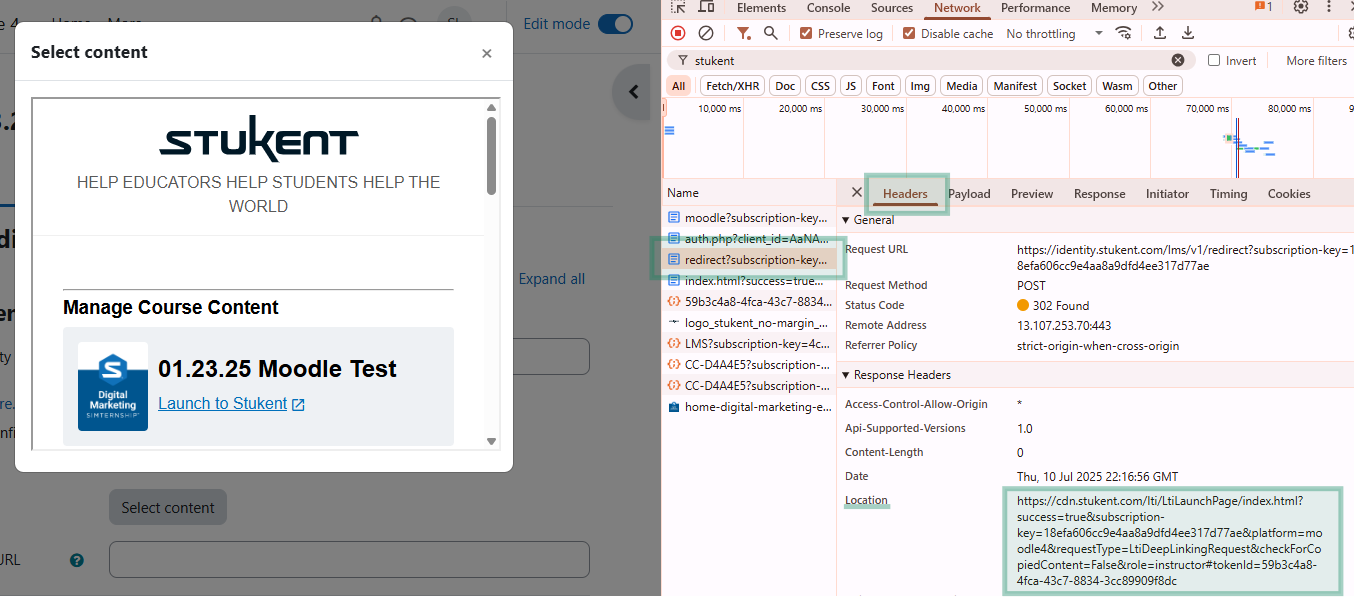Select the auth.php?client_id request row
The width and height of the screenshot is (1354, 597).
point(749,238)
